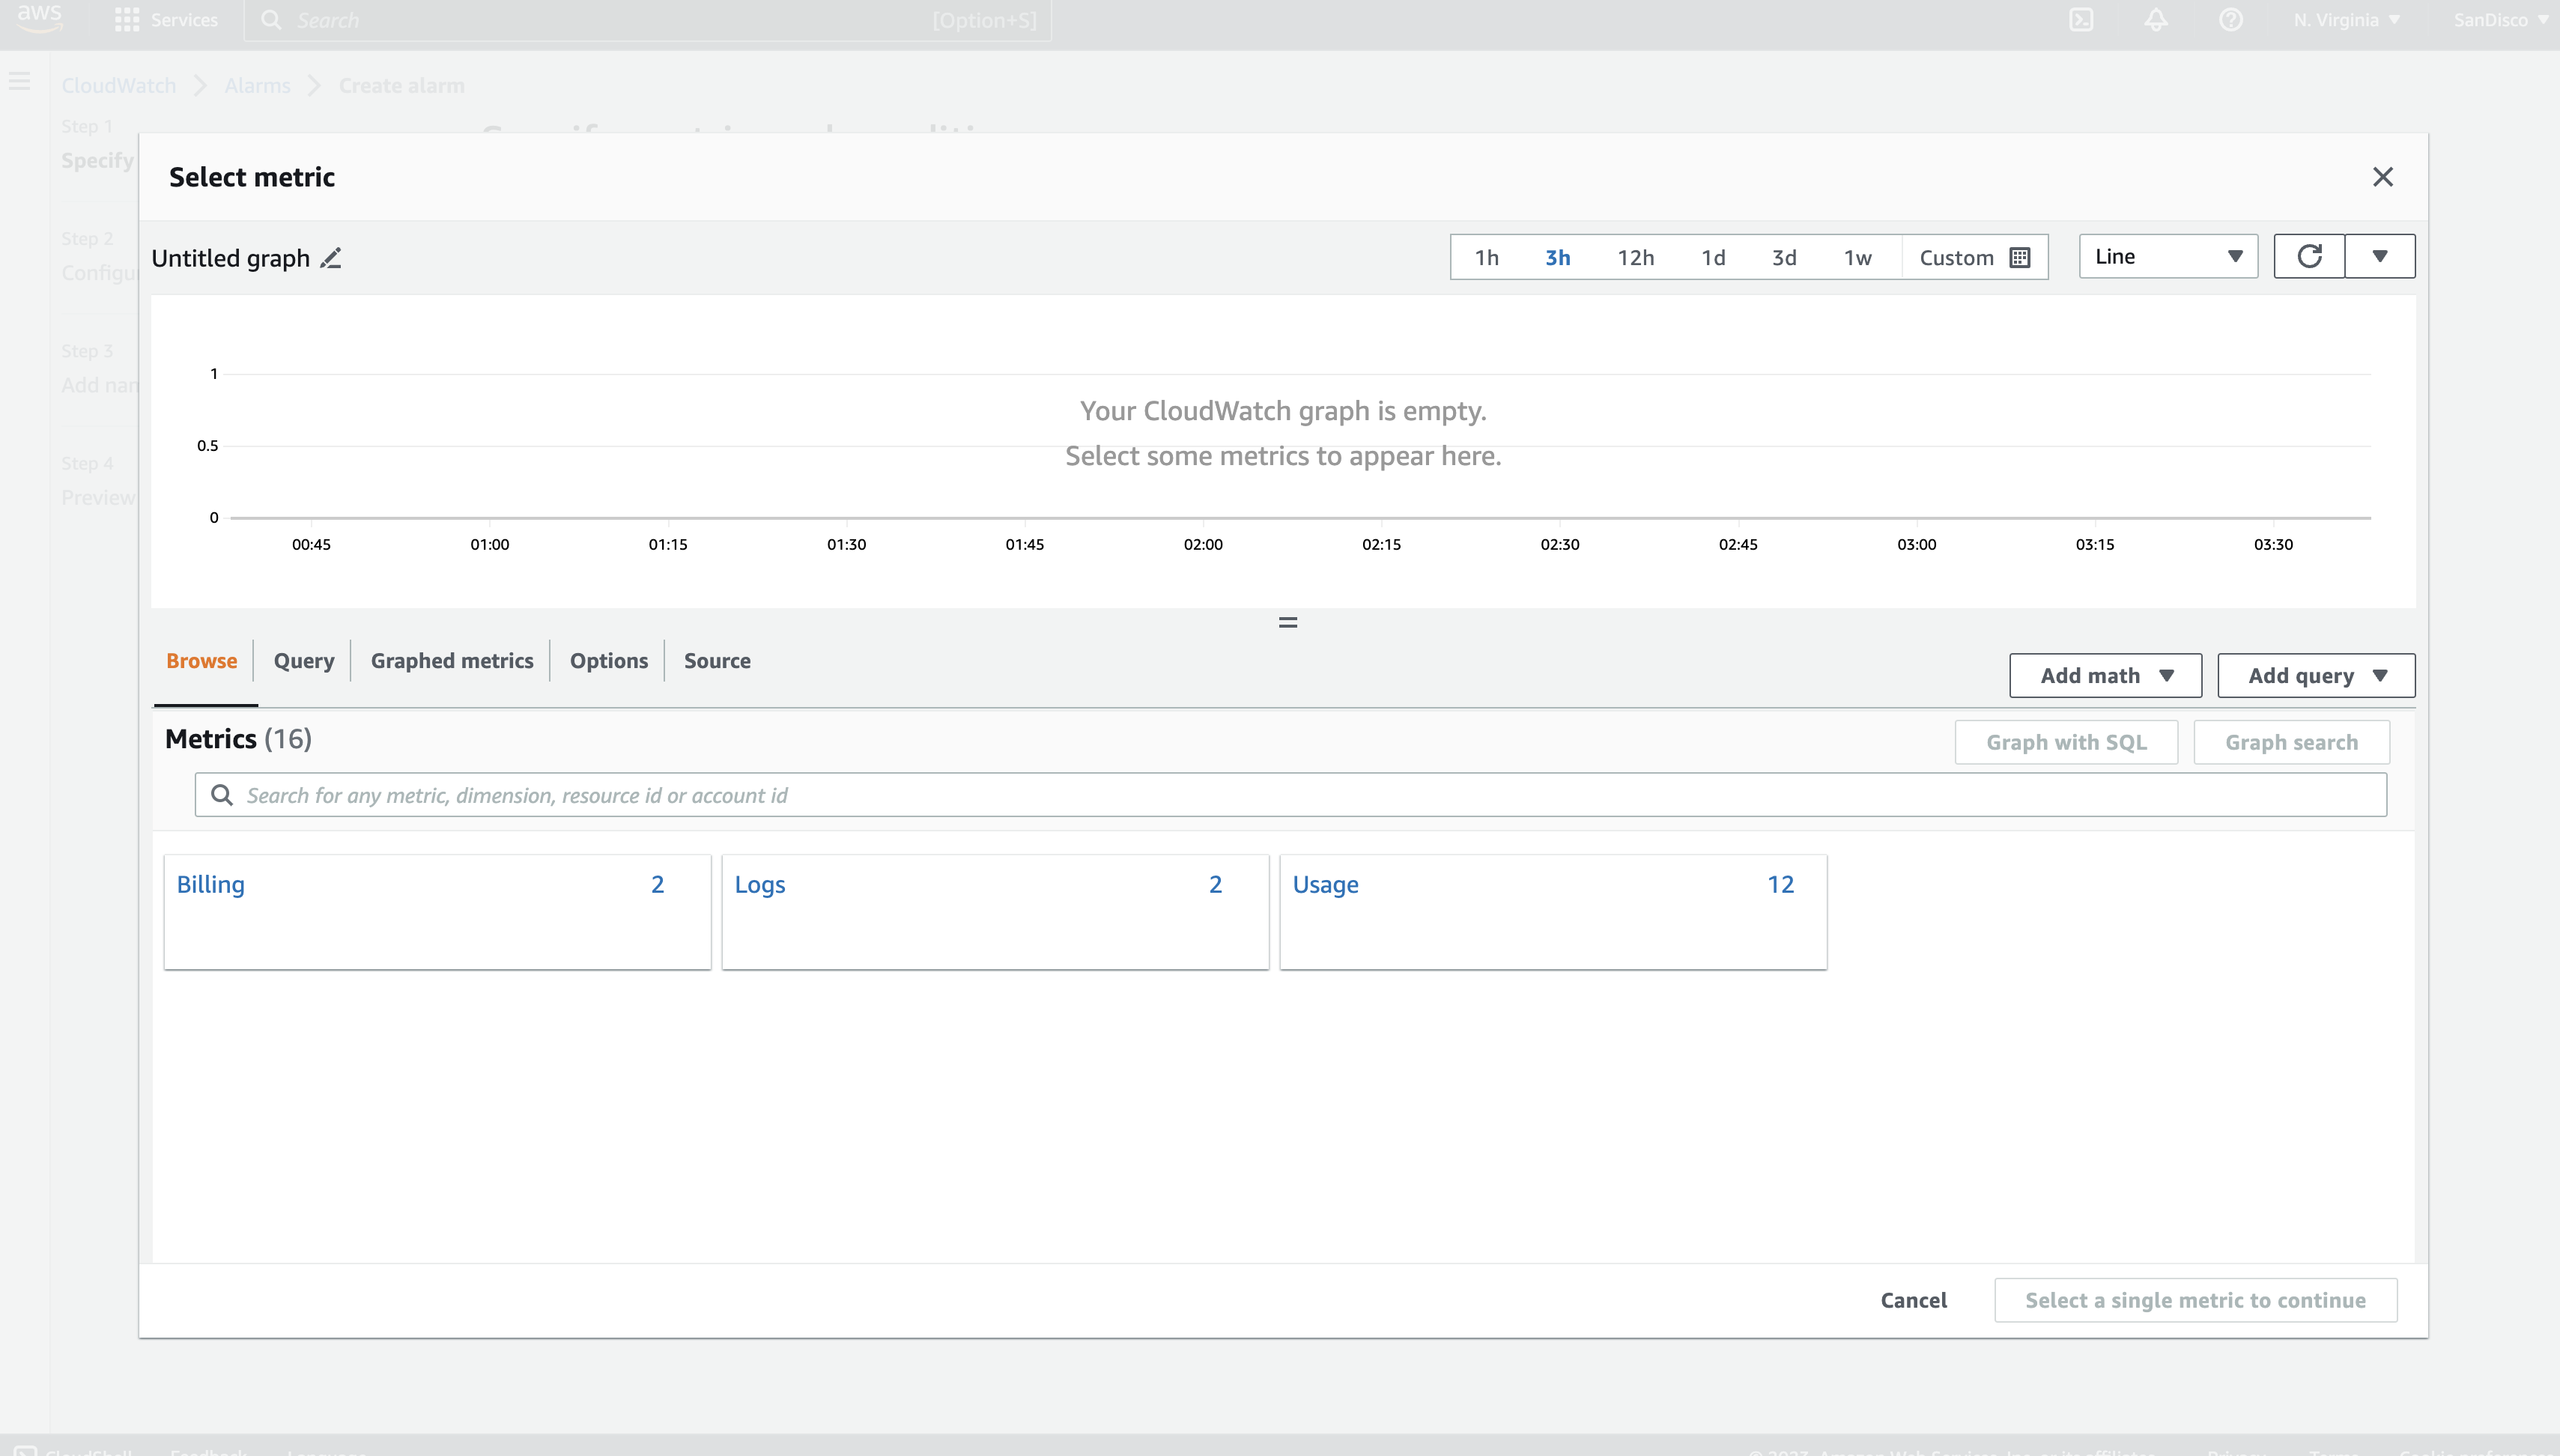This screenshot has width=2560, height=1456.
Task: Open the Billing metrics namespace
Action: point(211,885)
